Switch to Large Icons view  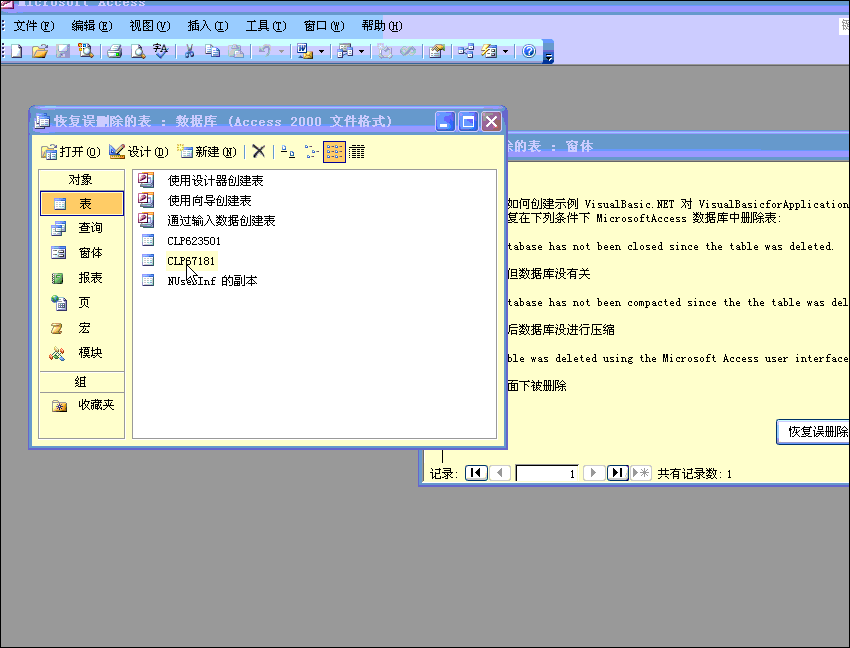click(288, 152)
